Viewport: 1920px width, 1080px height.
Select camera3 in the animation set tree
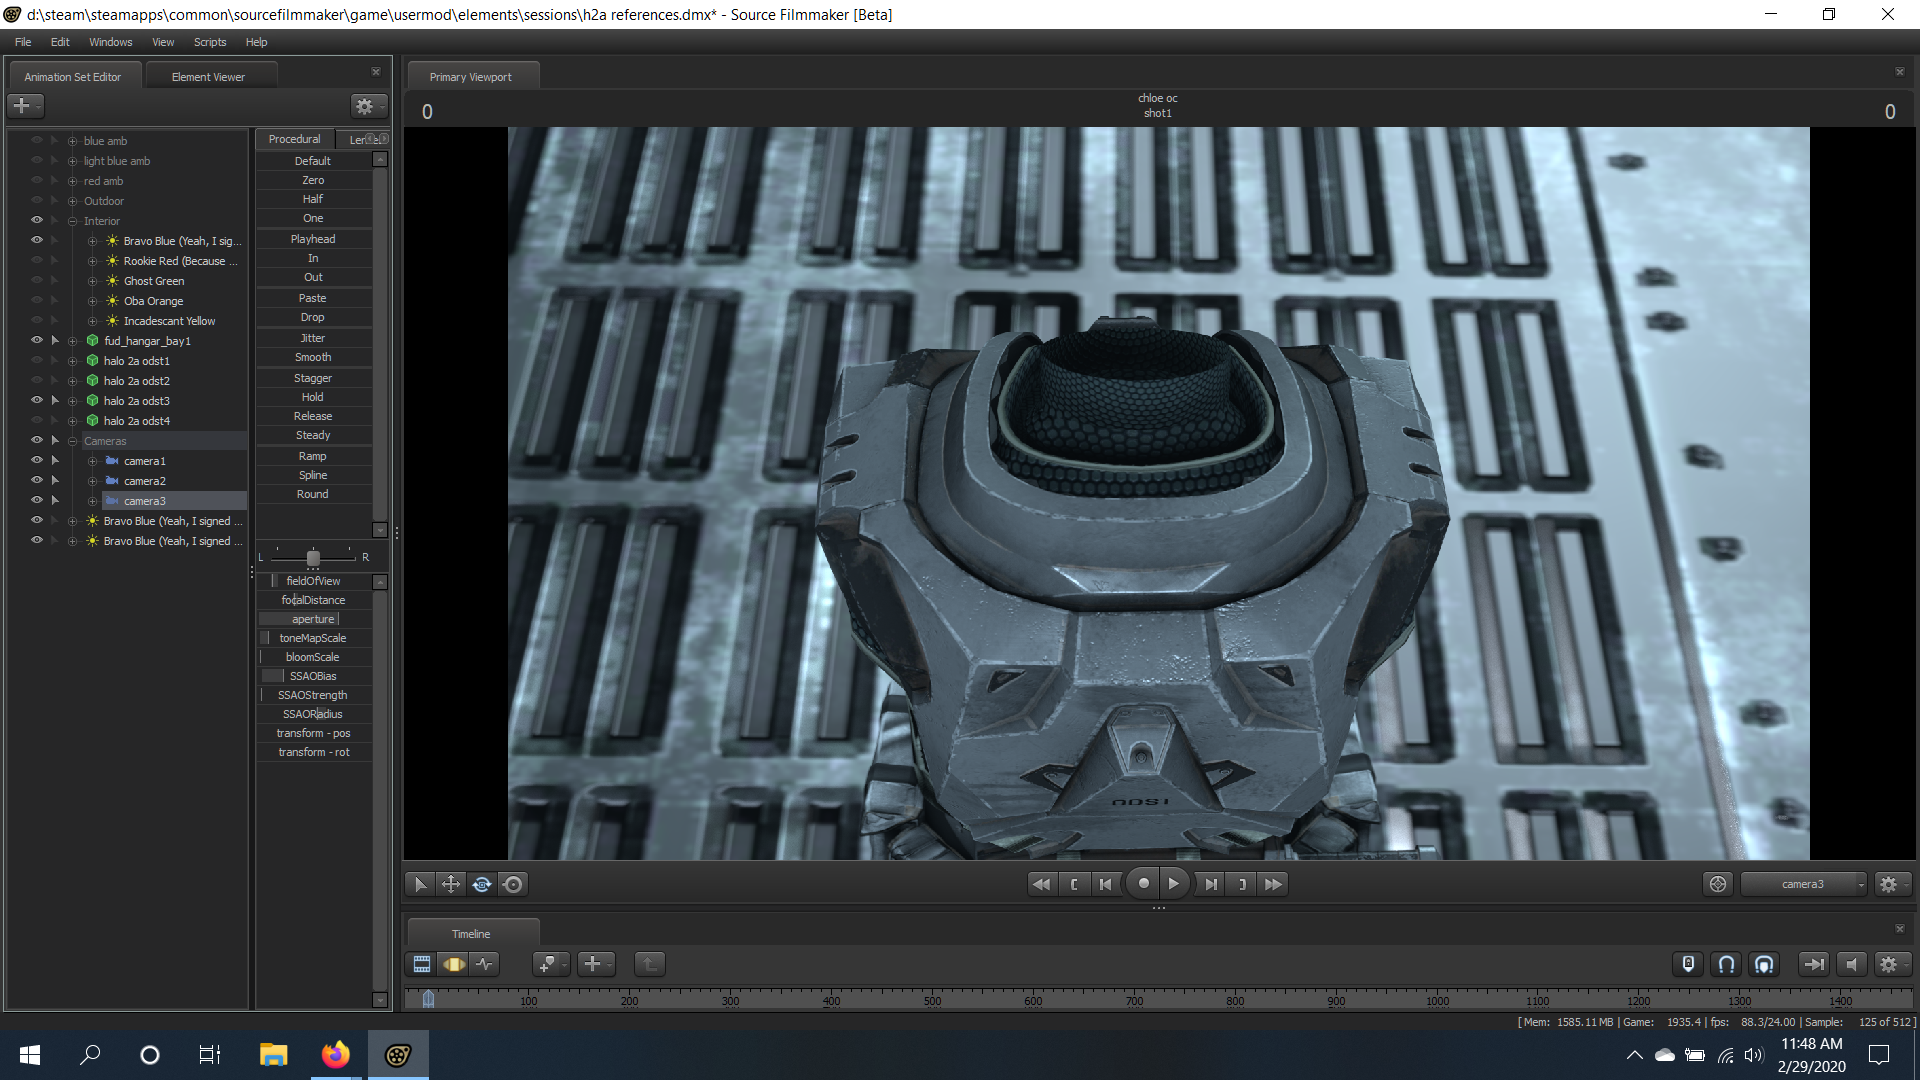[x=145, y=501]
